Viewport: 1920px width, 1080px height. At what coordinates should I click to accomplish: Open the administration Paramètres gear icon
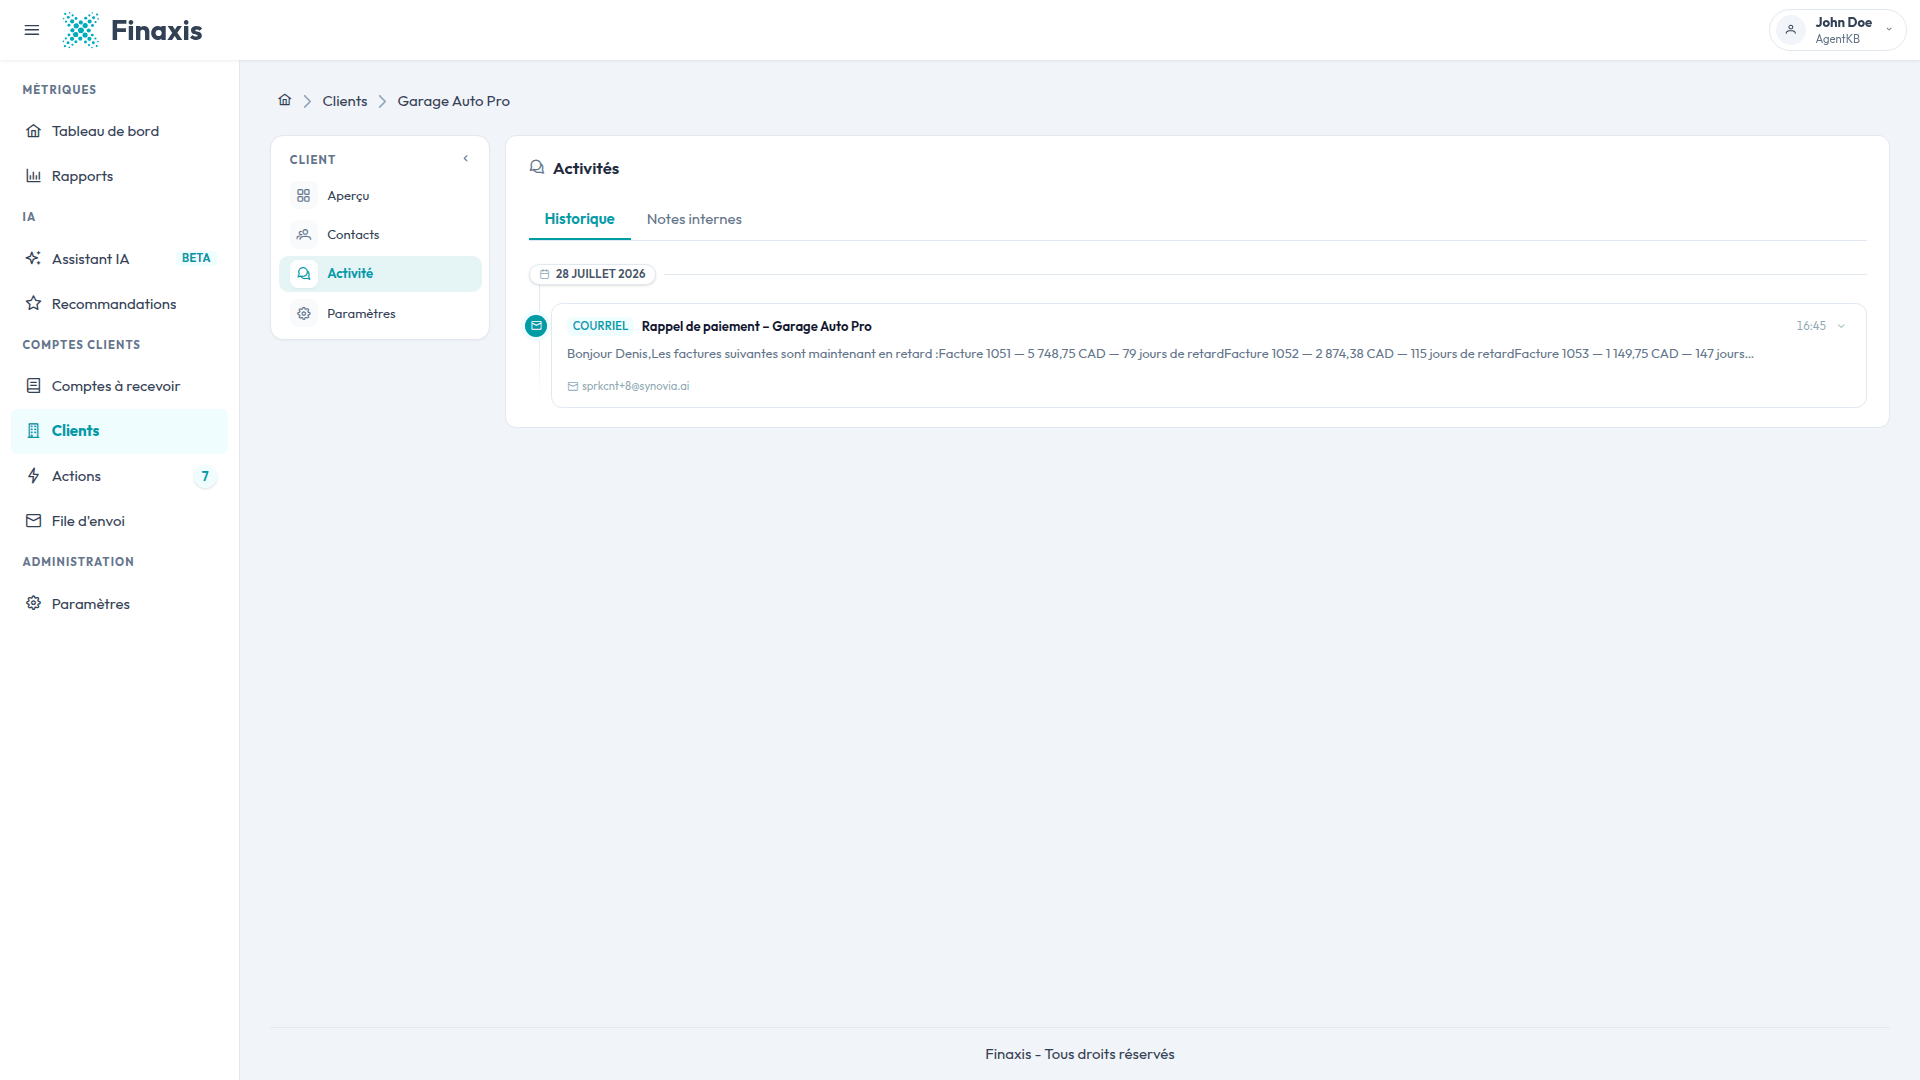(x=34, y=604)
